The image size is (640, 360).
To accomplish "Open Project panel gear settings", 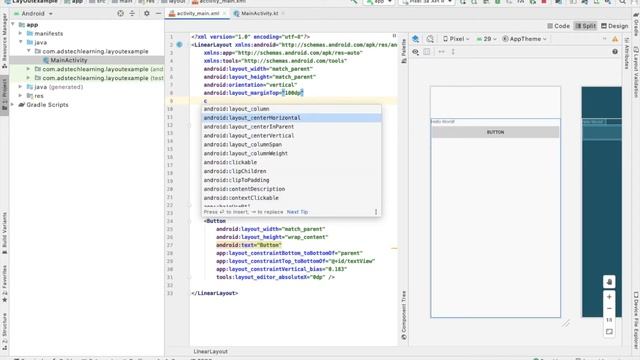I will [x=147, y=13].
